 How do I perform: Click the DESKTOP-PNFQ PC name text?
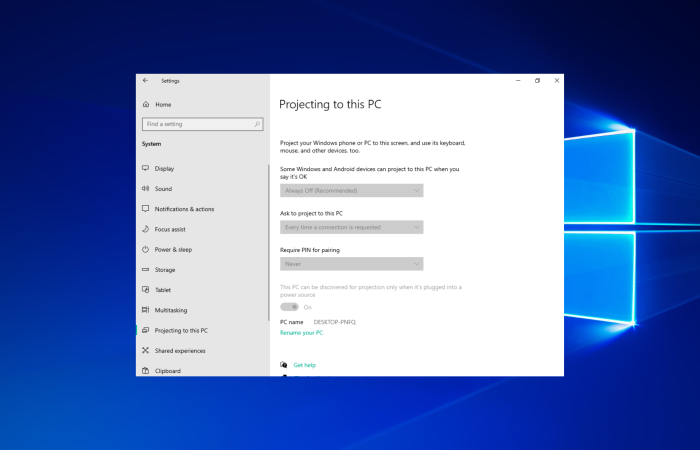tap(334, 322)
